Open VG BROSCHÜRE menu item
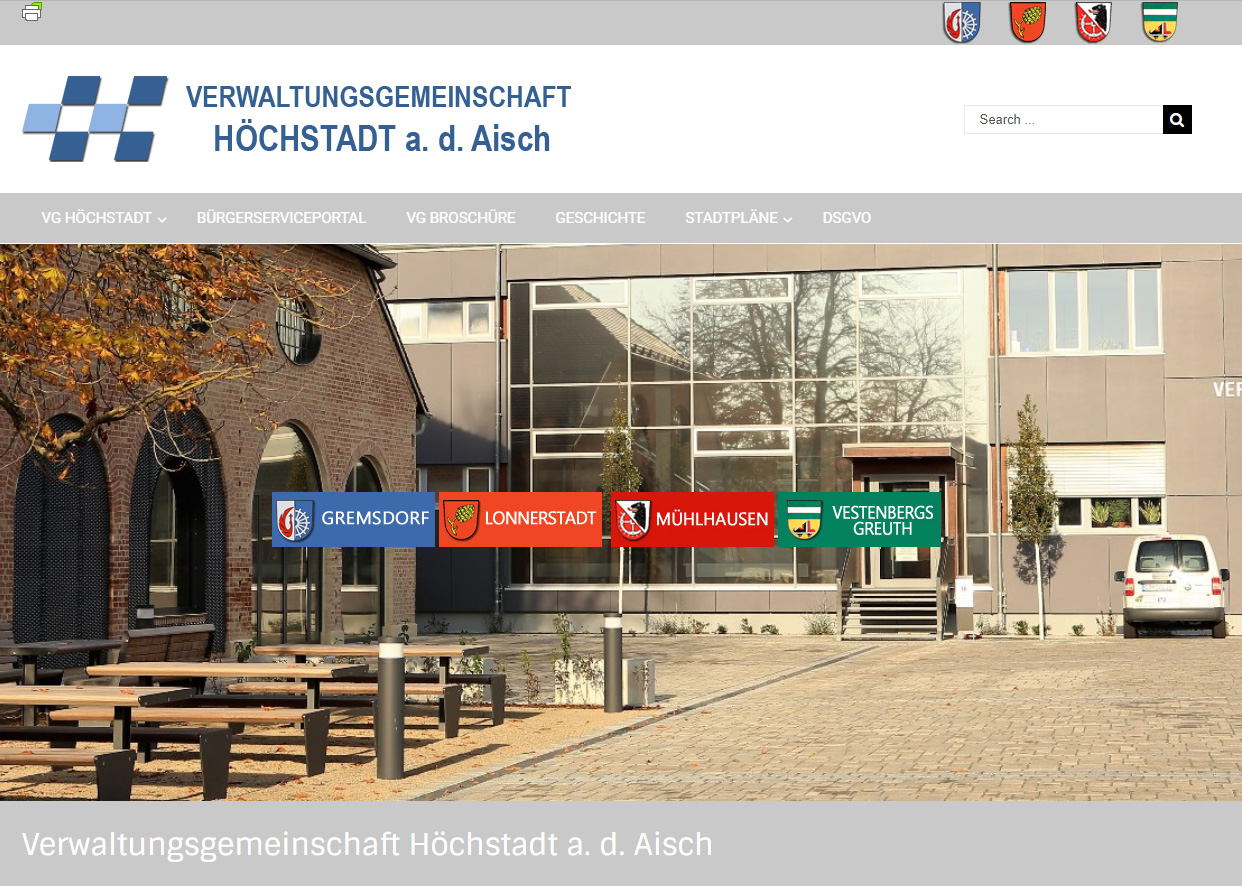Screen dimensions: 1242x886 [x=461, y=218]
